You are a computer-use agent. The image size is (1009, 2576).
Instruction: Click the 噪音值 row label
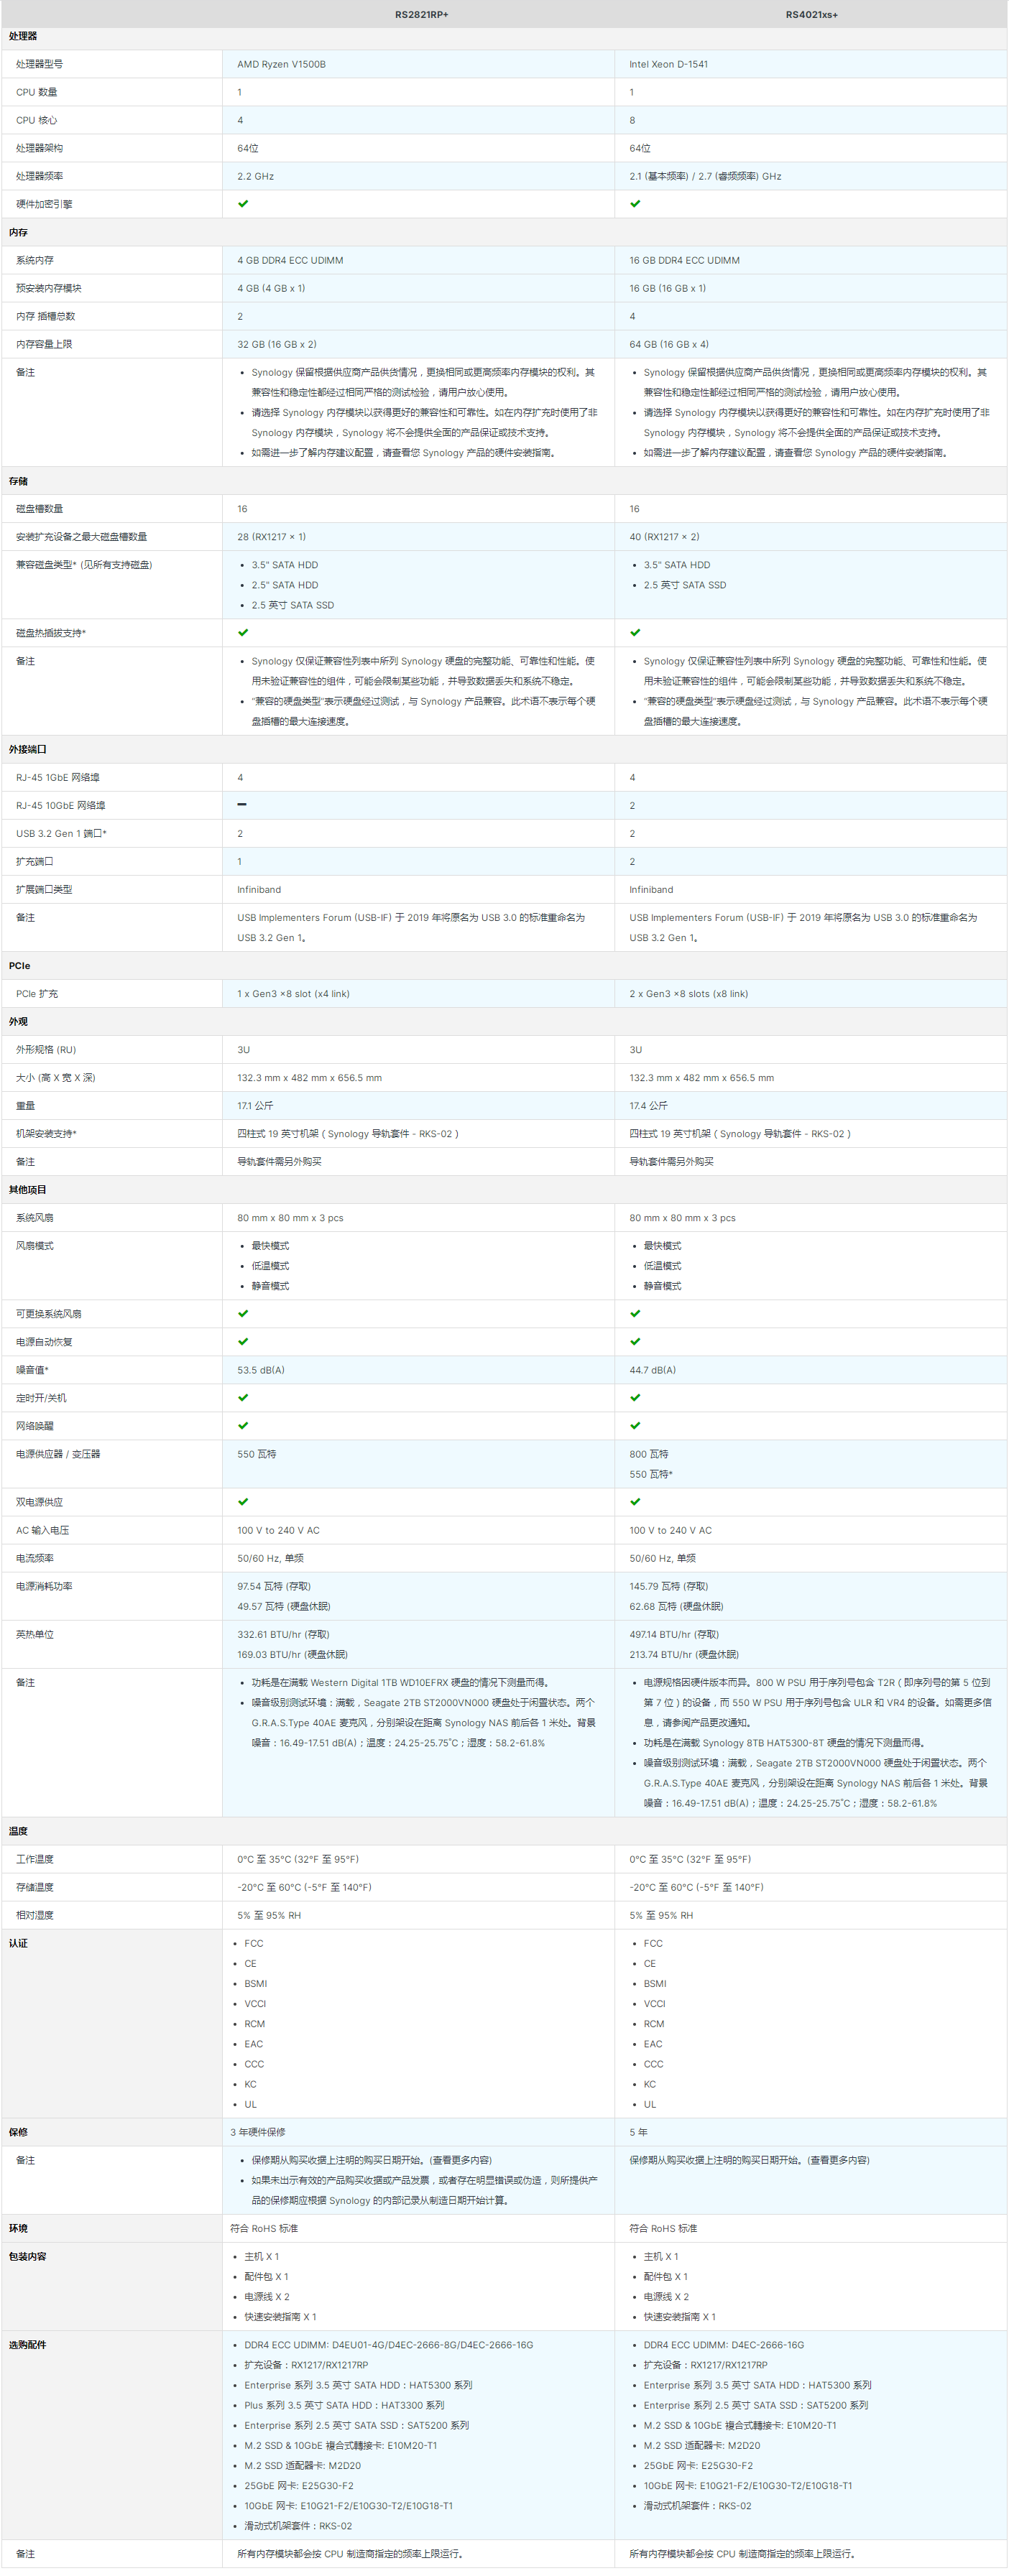(x=32, y=1370)
